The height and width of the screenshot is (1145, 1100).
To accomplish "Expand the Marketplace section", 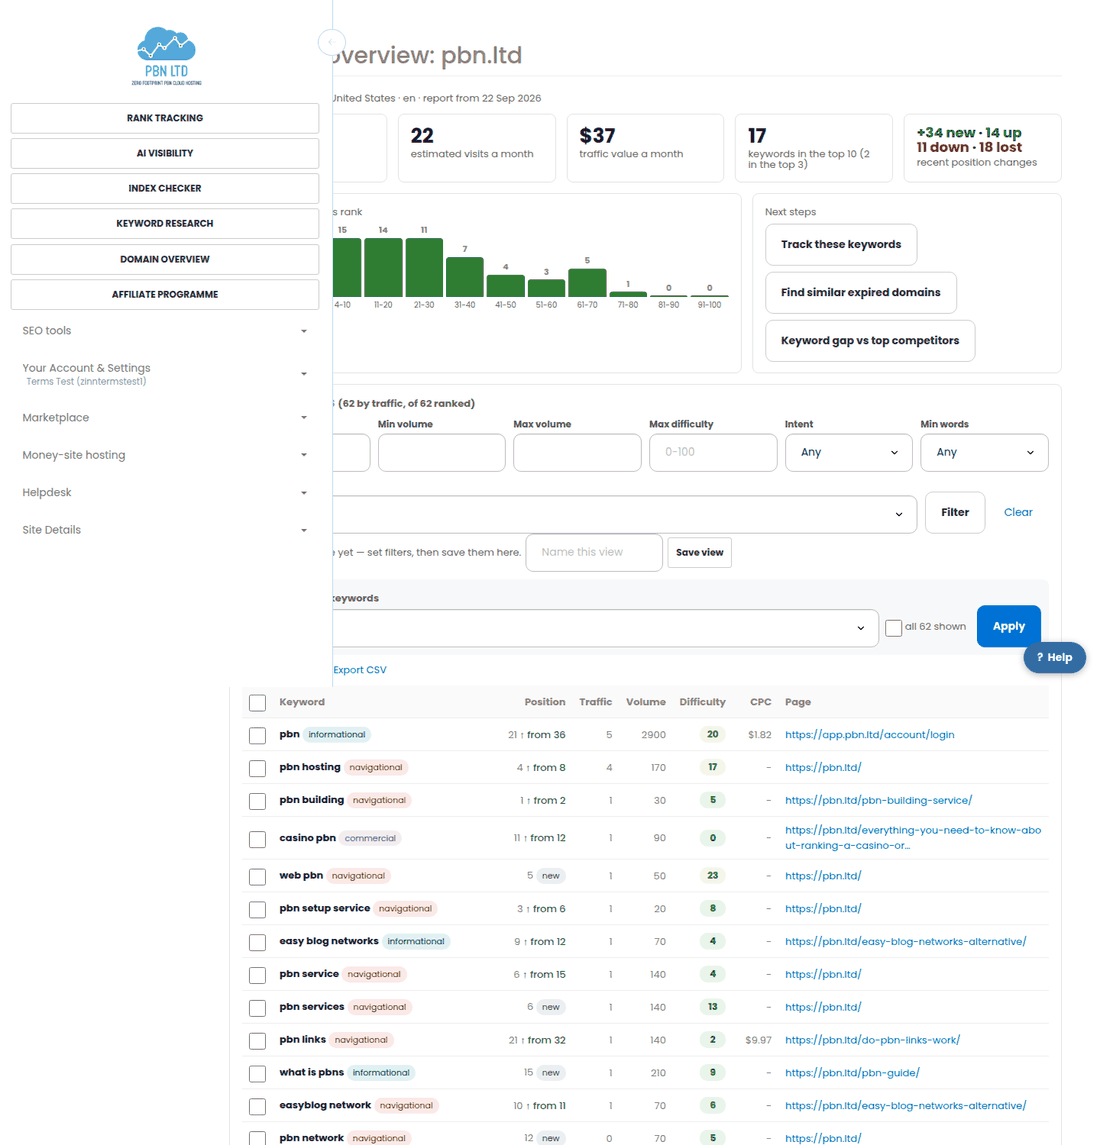I will 165,418.
